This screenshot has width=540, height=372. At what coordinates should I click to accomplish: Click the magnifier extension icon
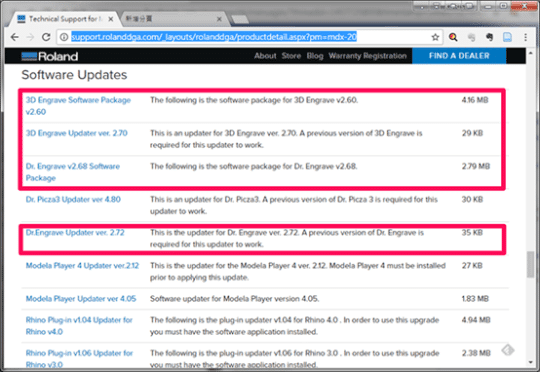coord(453,37)
